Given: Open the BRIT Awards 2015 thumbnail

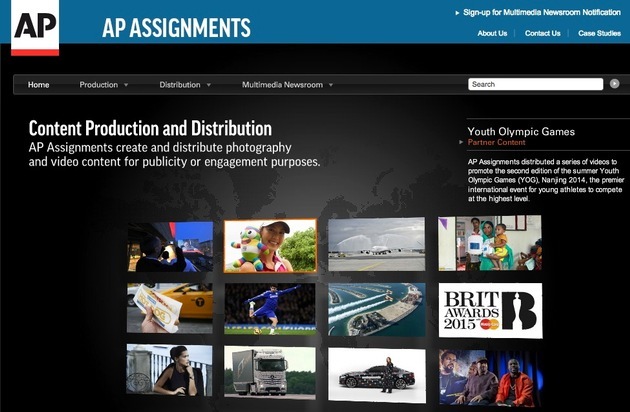Looking at the screenshot, I should tap(489, 309).
